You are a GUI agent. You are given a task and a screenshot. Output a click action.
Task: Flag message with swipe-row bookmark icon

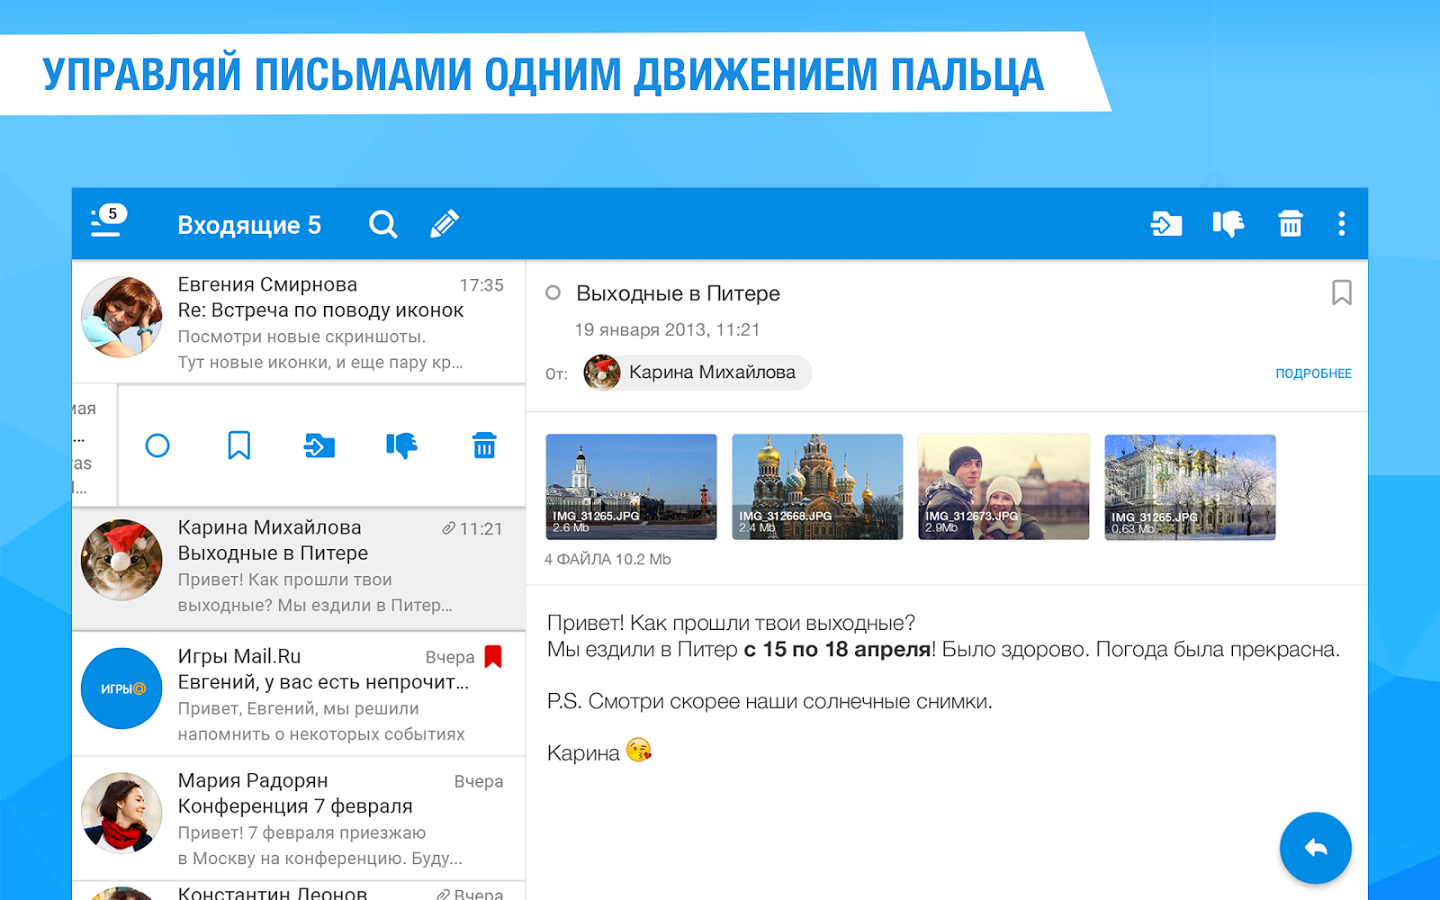(x=239, y=445)
